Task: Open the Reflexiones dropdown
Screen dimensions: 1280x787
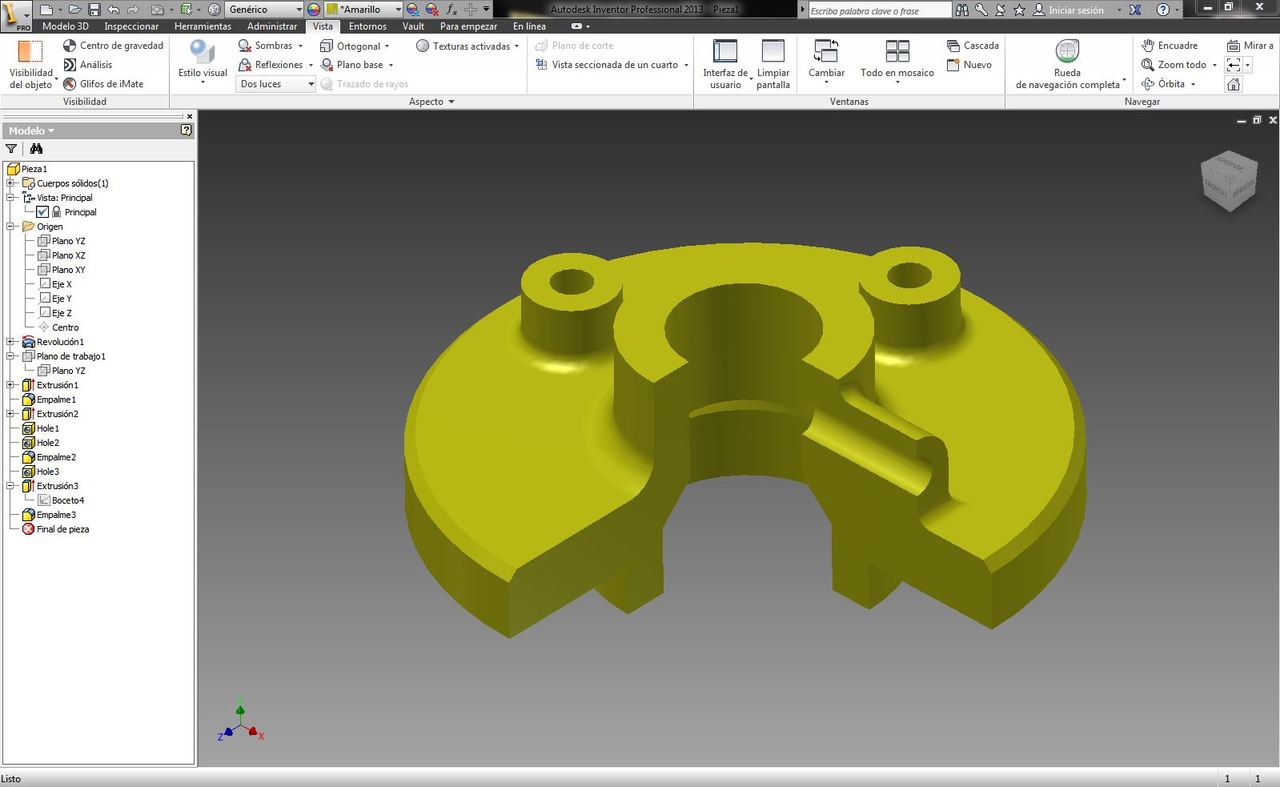Action: [276, 65]
